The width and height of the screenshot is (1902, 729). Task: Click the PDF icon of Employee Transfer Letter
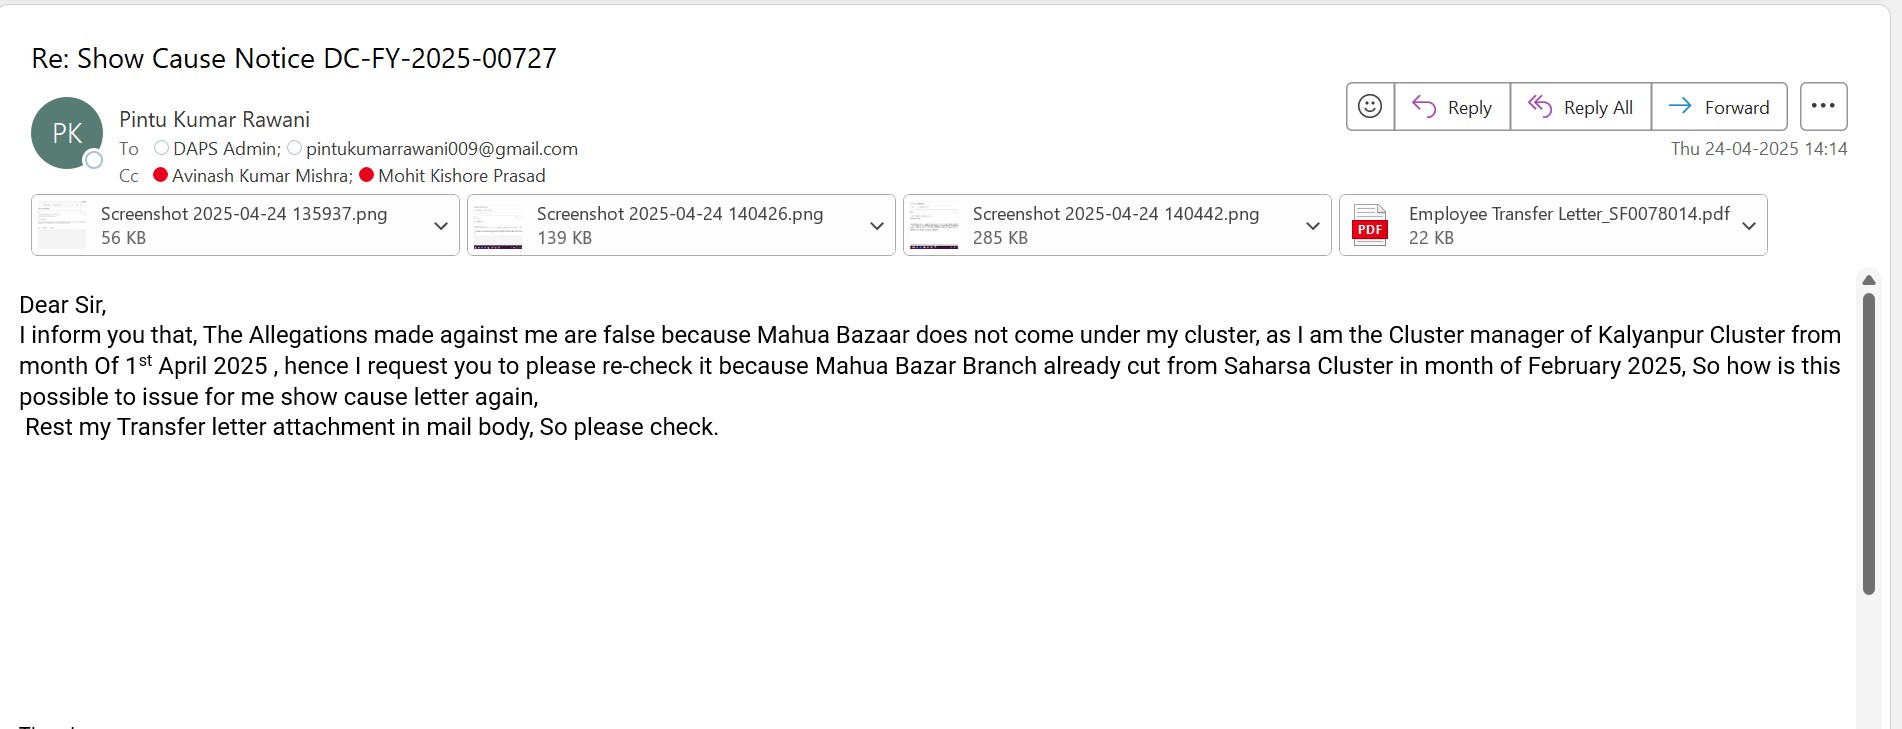(x=1370, y=225)
